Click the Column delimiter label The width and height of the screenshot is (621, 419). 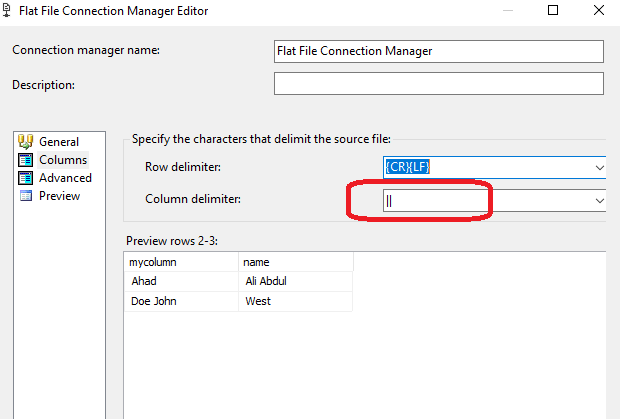click(193, 199)
